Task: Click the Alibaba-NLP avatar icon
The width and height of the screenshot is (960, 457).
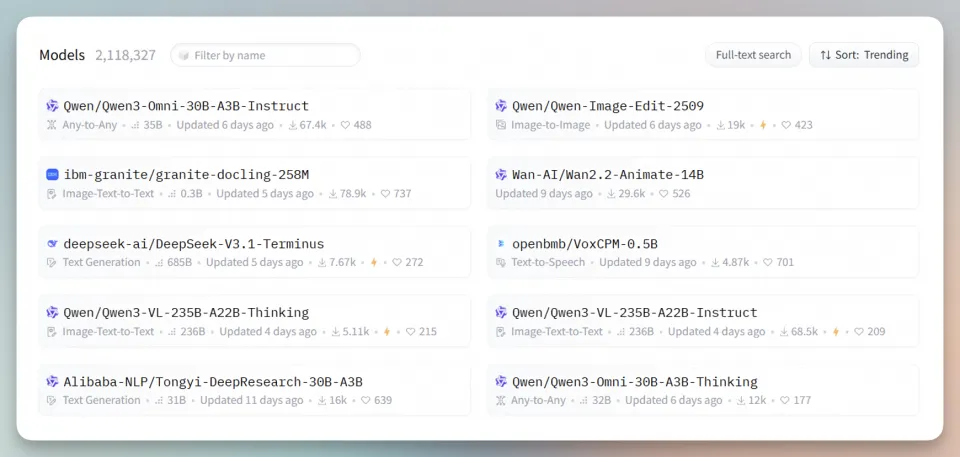Action: tap(53, 382)
